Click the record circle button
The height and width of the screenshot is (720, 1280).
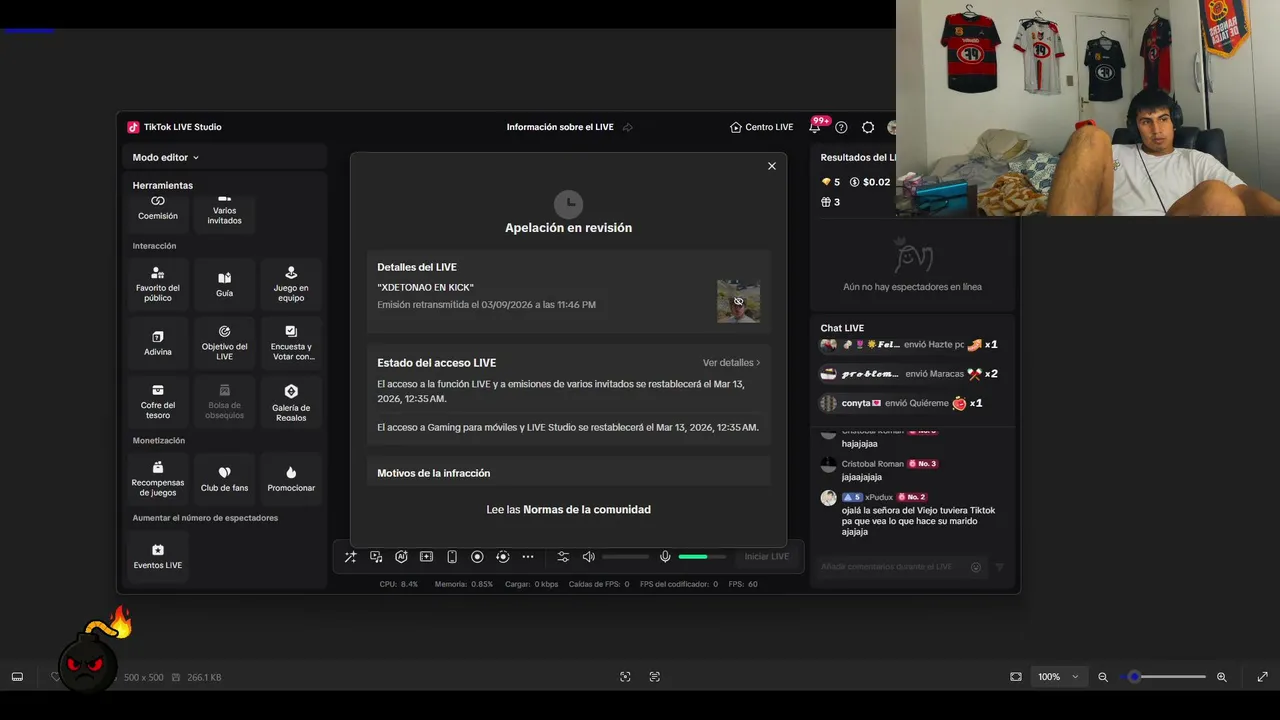(x=477, y=557)
